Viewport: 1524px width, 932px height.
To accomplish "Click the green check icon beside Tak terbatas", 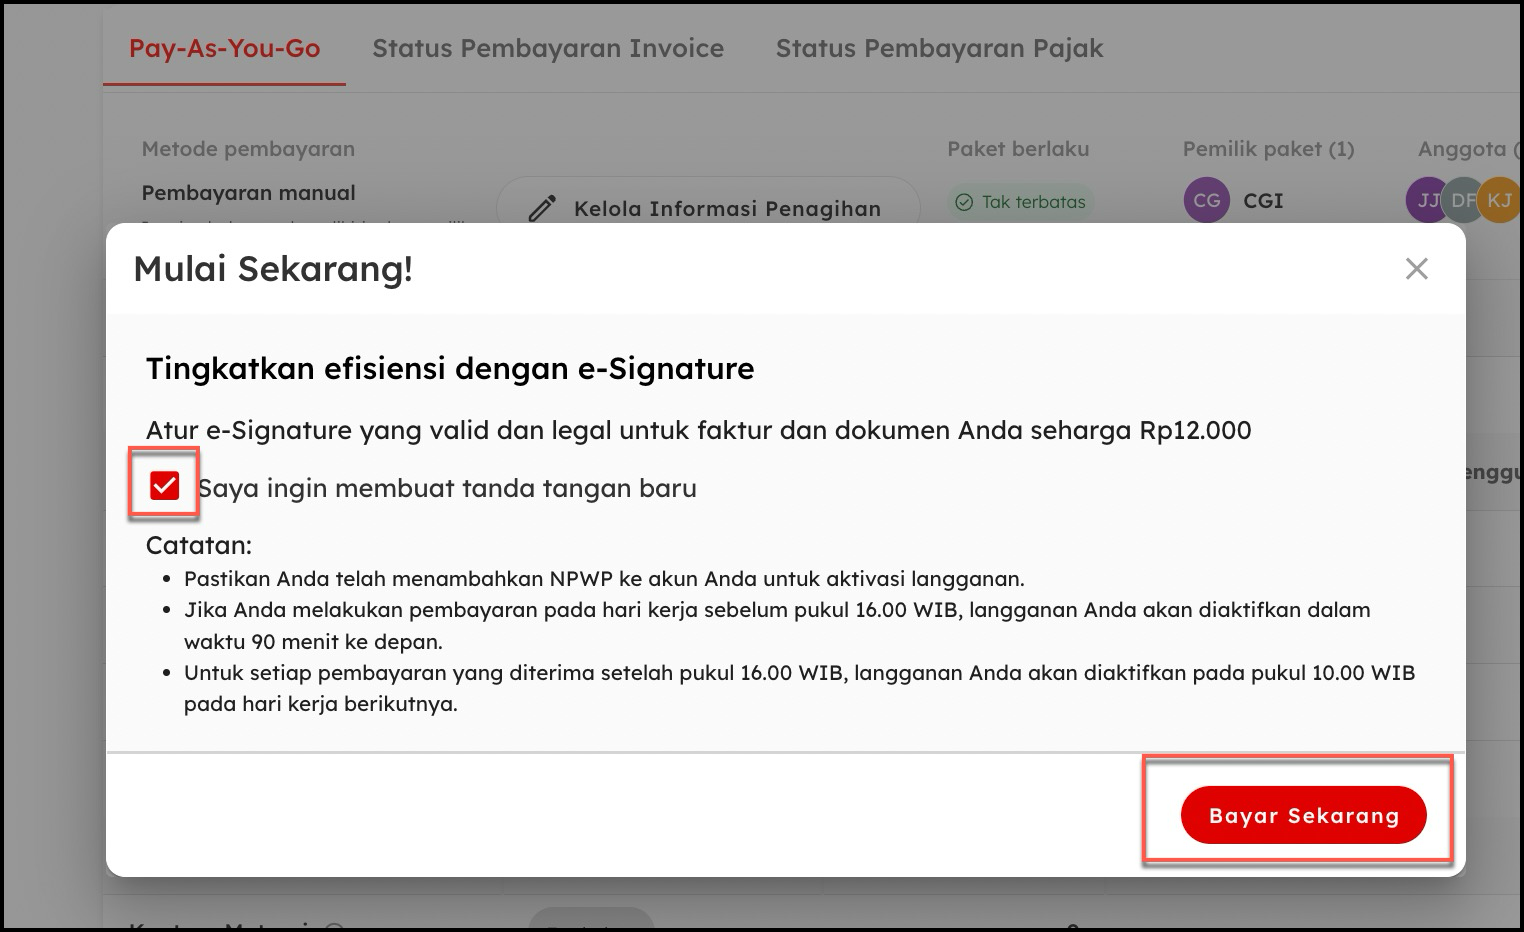I will (964, 202).
